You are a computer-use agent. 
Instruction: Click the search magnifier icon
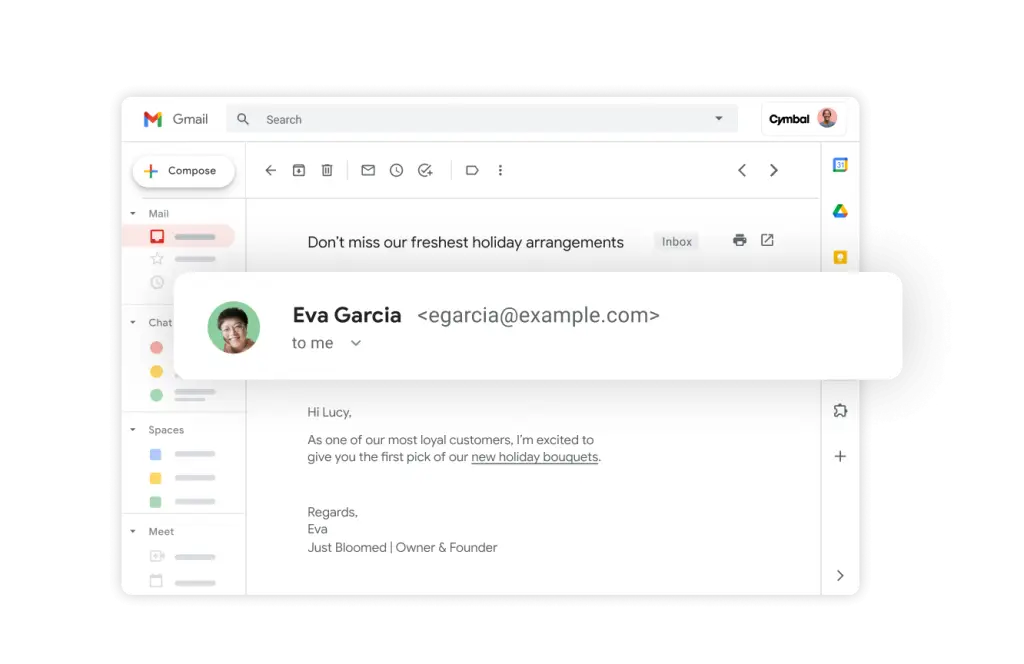(243, 119)
